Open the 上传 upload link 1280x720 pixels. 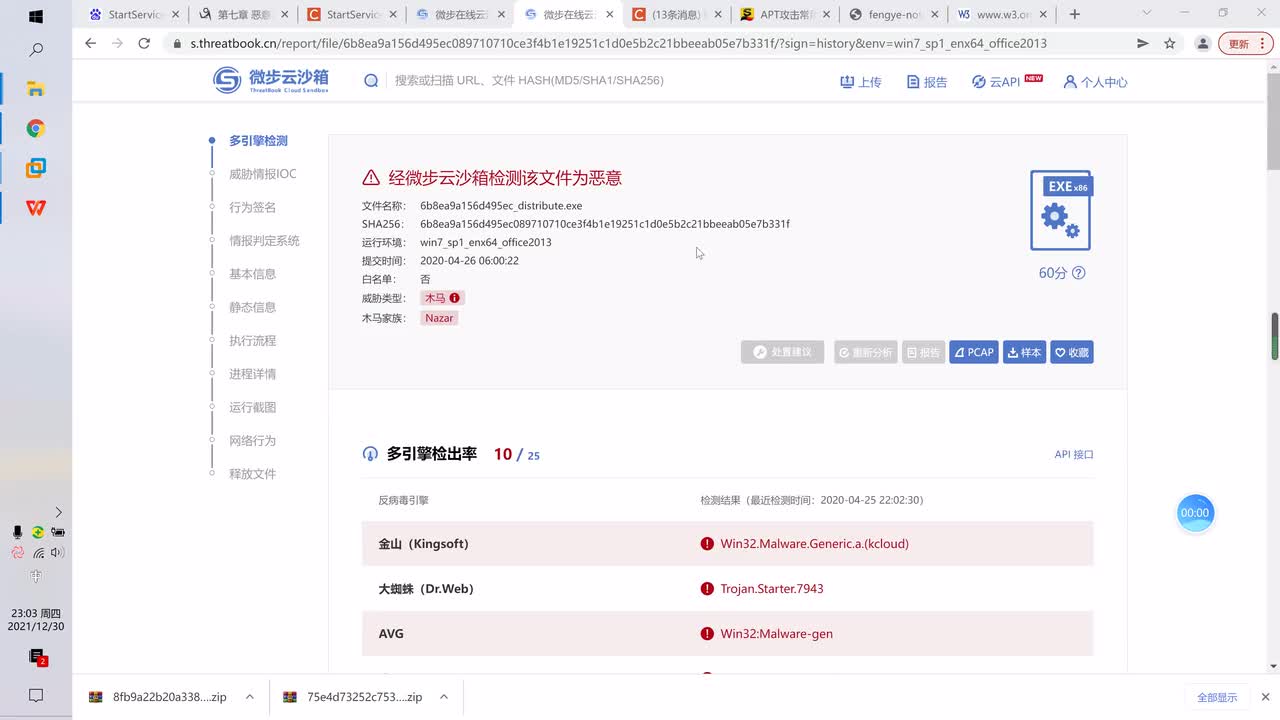[x=860, y=82]
